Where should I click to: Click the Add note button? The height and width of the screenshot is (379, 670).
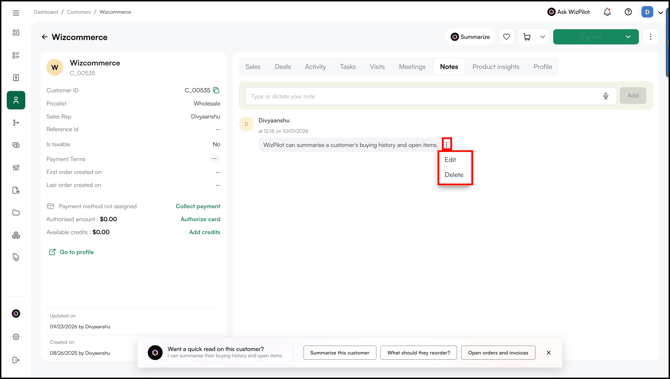[x=633, y=96]
